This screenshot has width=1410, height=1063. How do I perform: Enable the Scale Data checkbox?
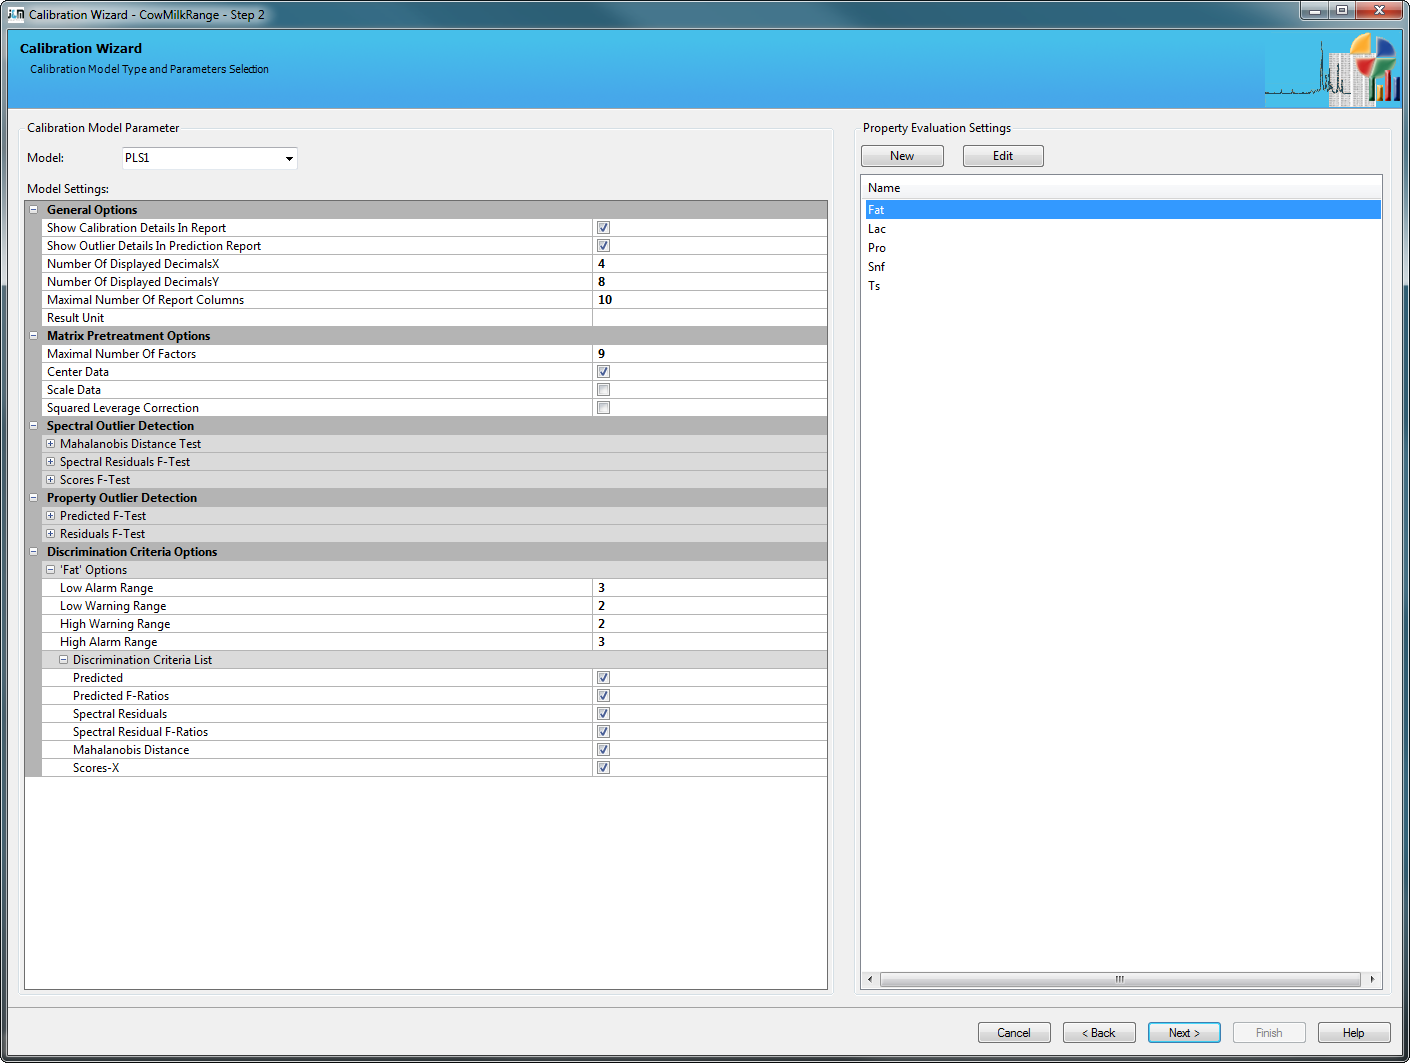(603, 390)
